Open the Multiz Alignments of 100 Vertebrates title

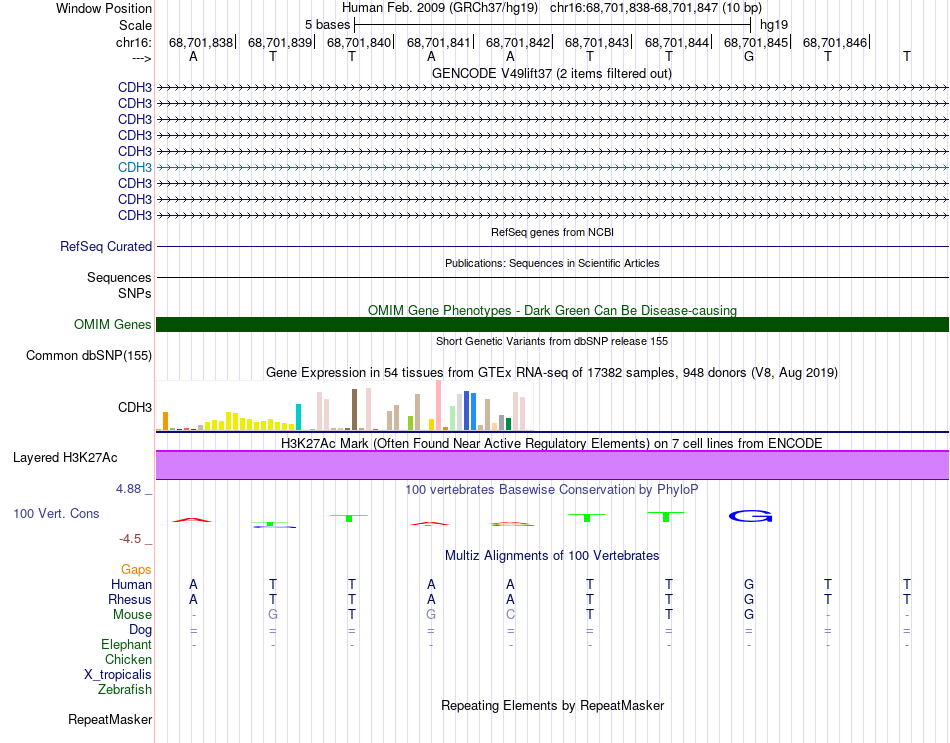[x=552, y=556]
